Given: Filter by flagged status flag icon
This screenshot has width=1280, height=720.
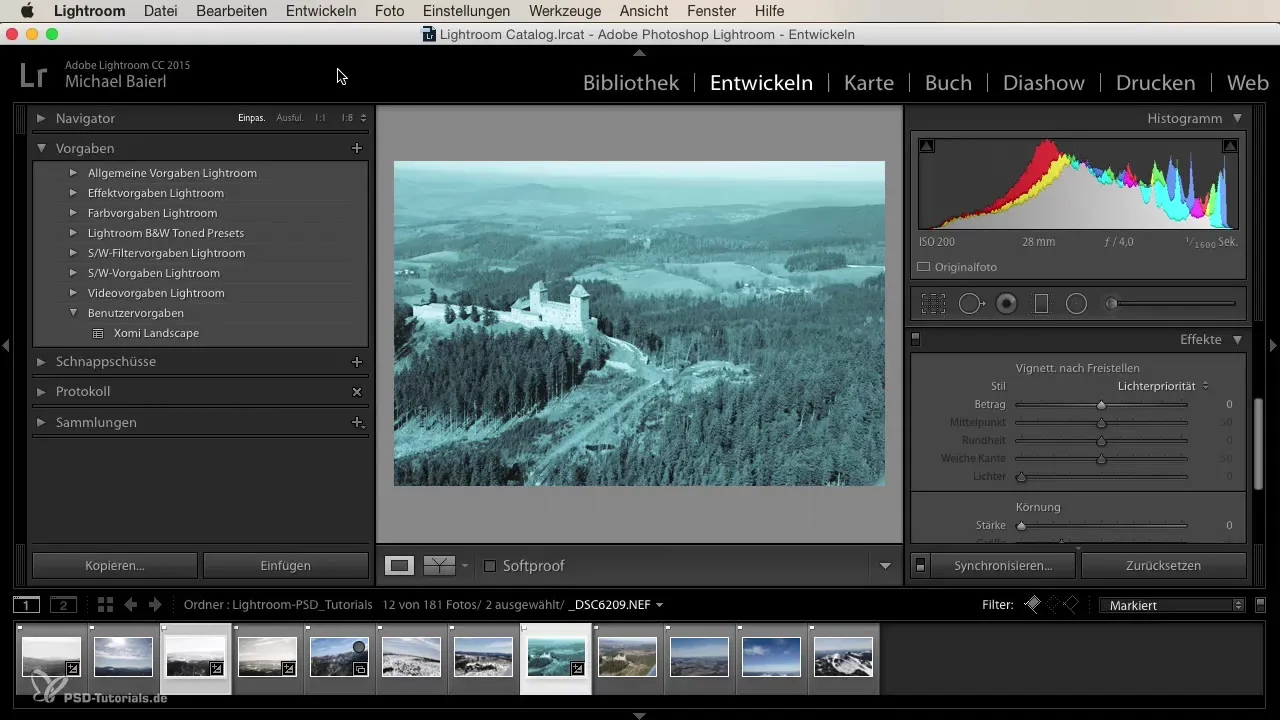Looking at the screenshot, I should point(1033,604).
